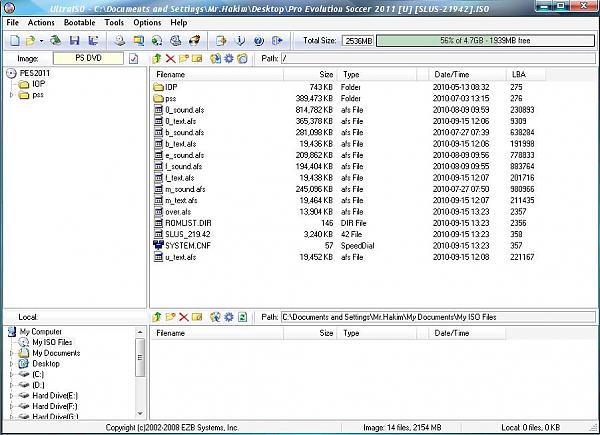Click the Local pane Filename column header
This screenshot has width=600, height=435.
(217, 333)
